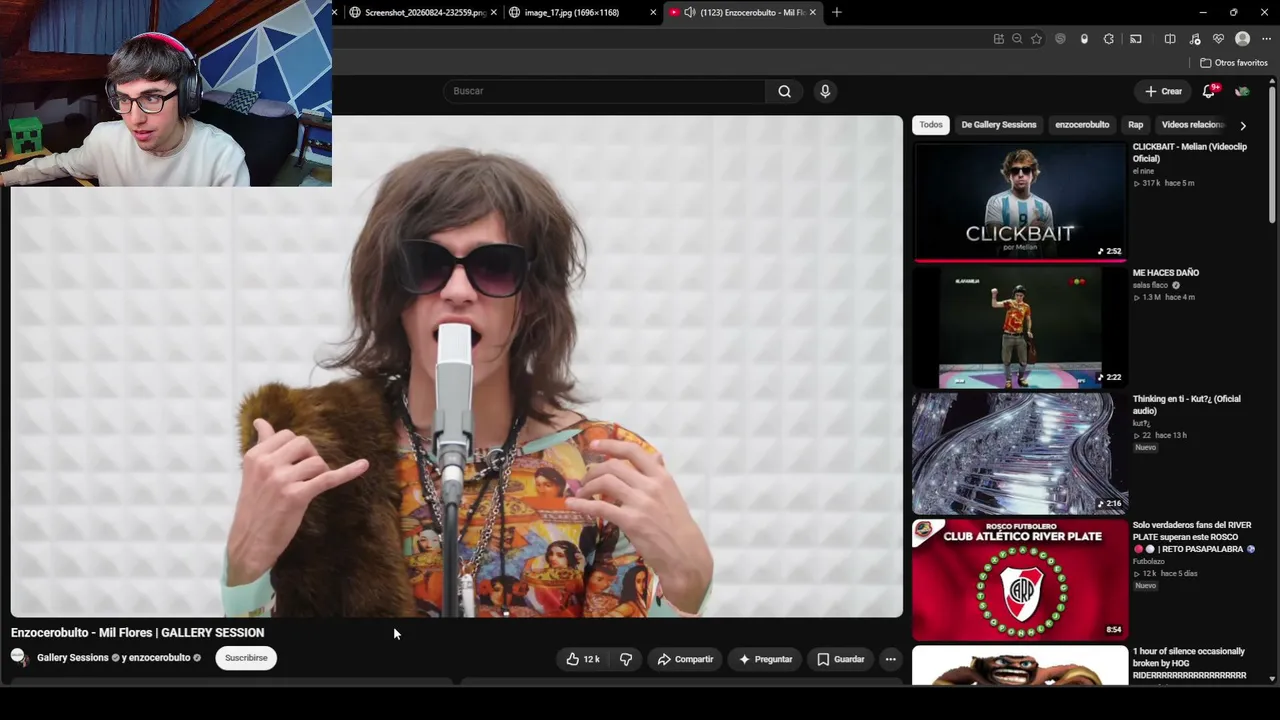Open the Club Atlético River Plate thumbnail
Image resolution: width=1280 pixels, height=720 pixels.
pyautogui.click(x=1019, y=580)
